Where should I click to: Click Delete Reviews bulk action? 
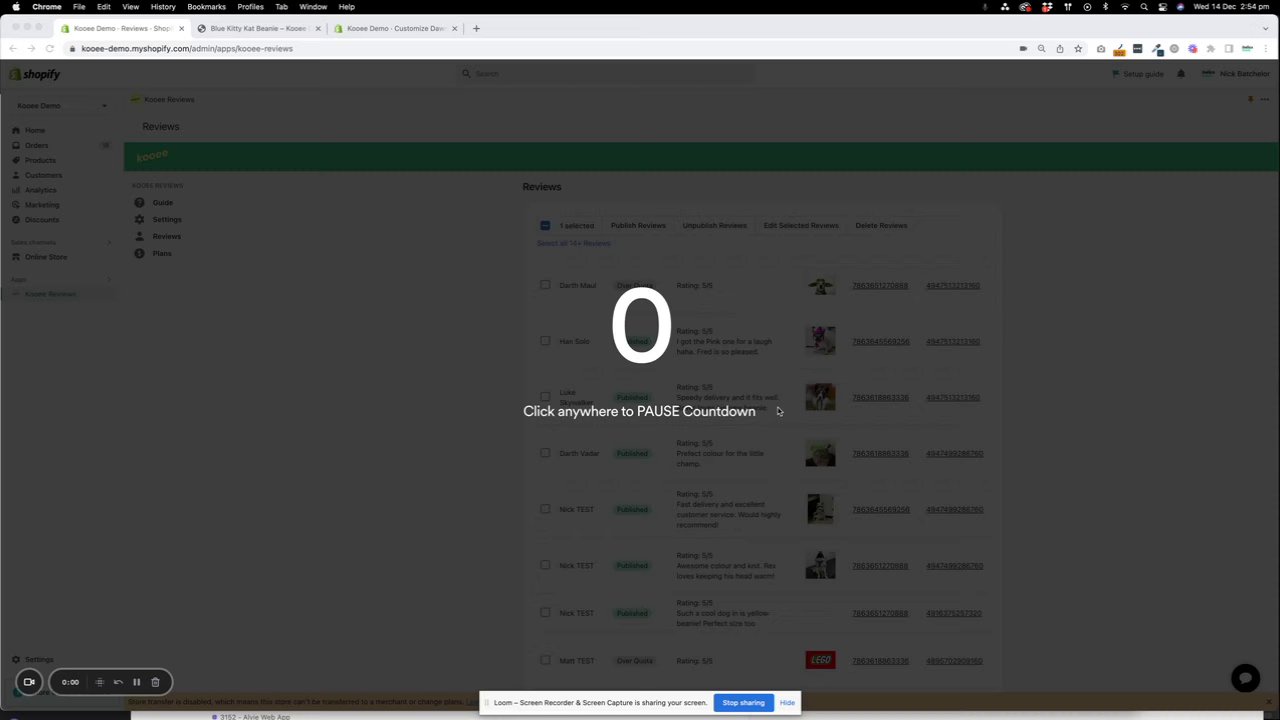point(881,226)
